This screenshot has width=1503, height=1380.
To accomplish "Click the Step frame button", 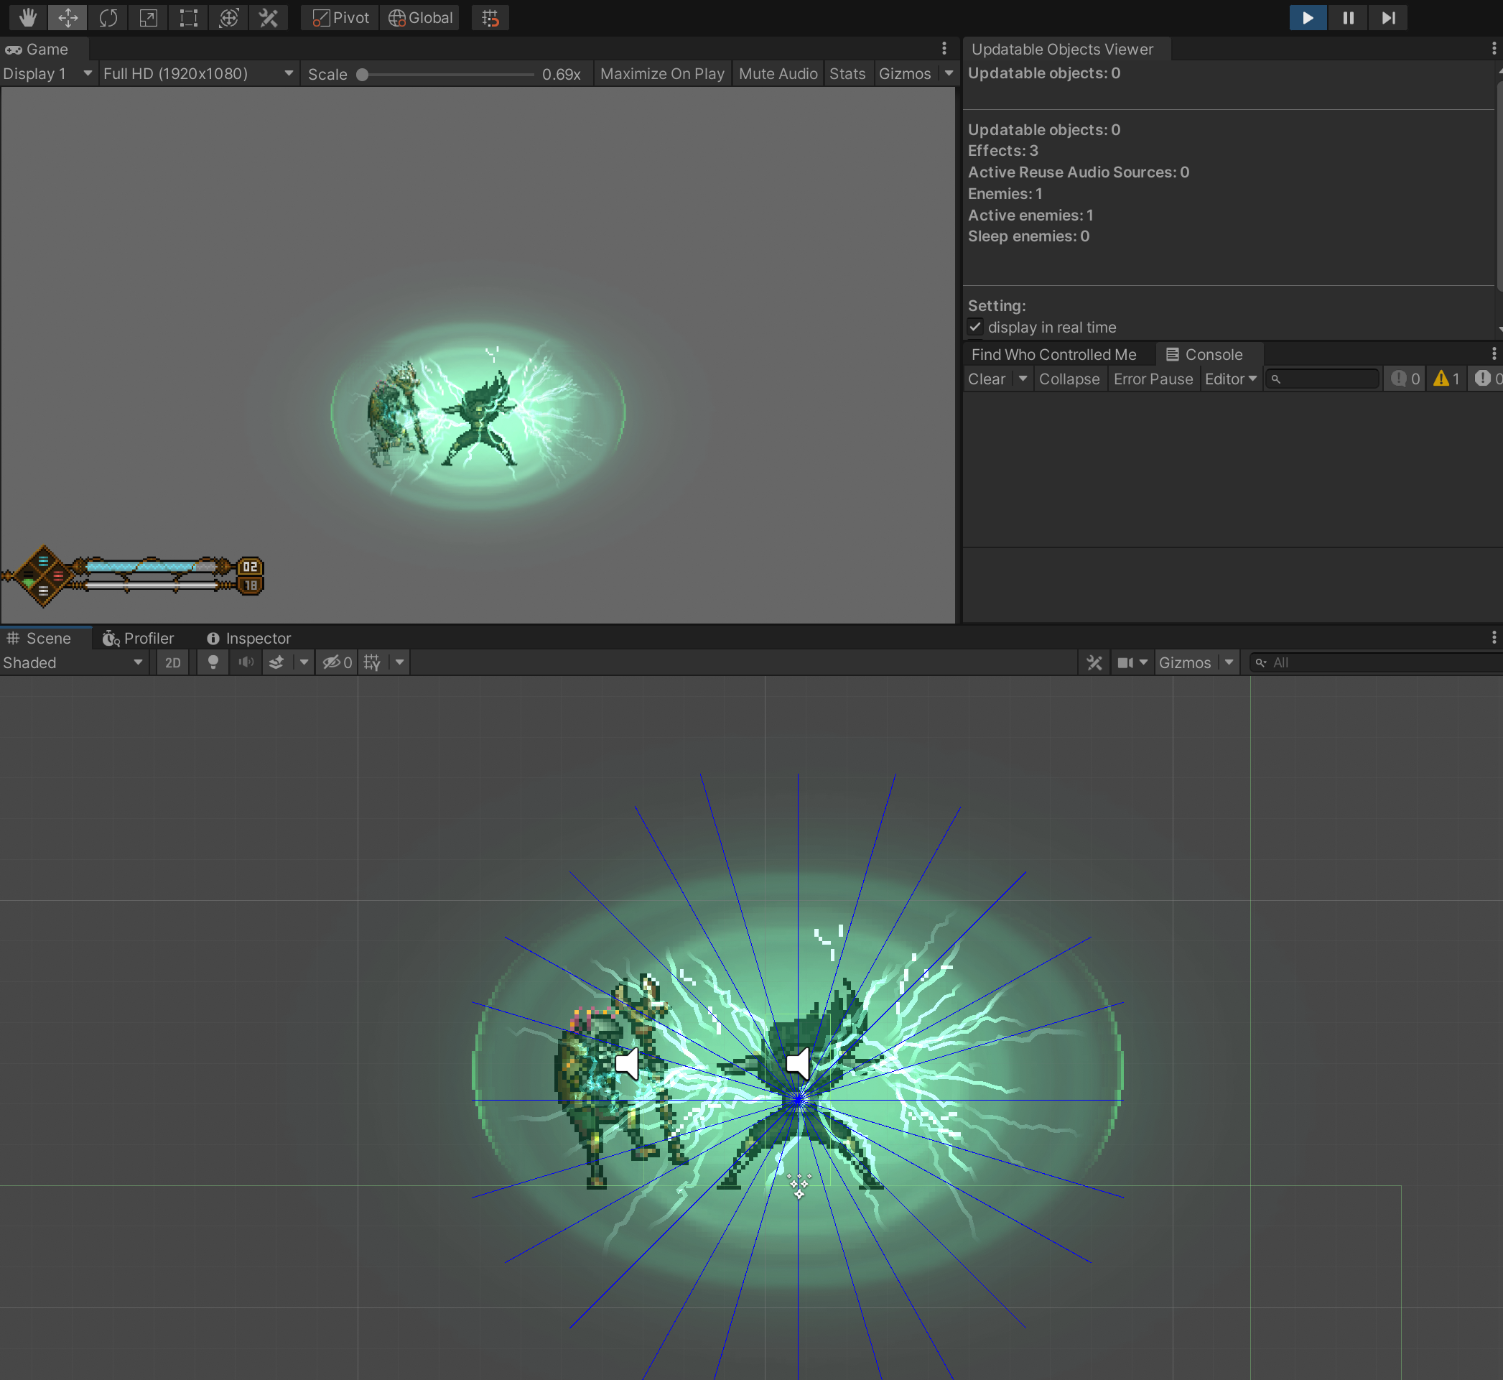I will point(1388,18).
